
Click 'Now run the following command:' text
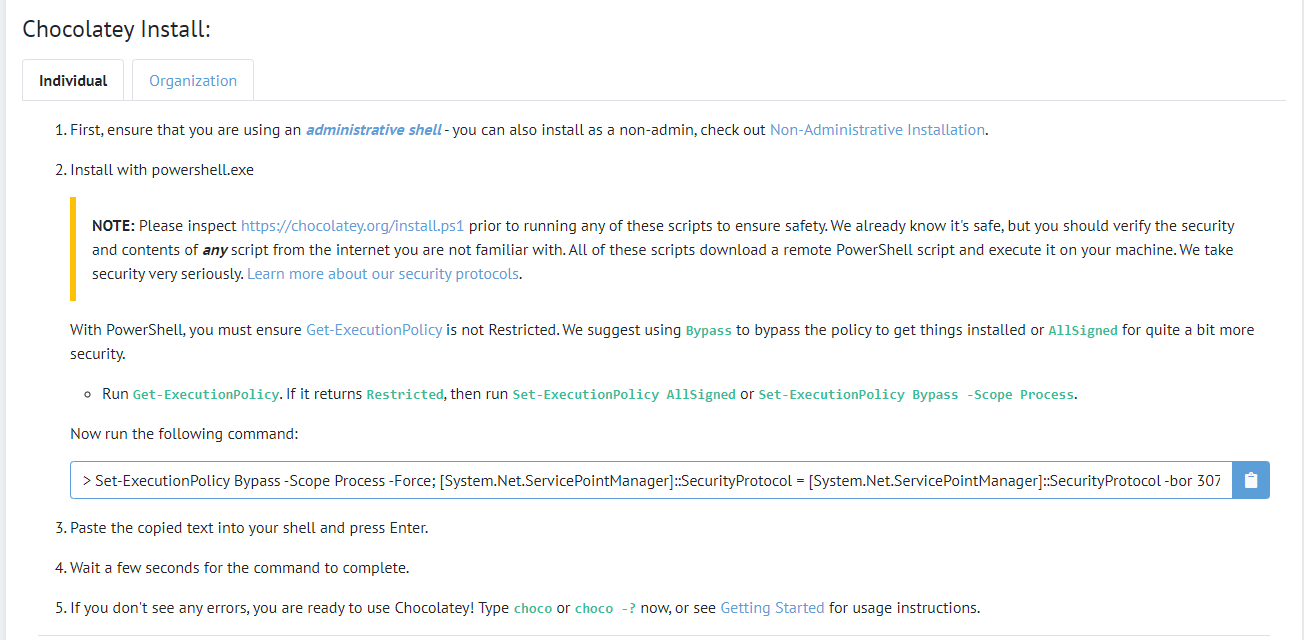tap(184, 434)
